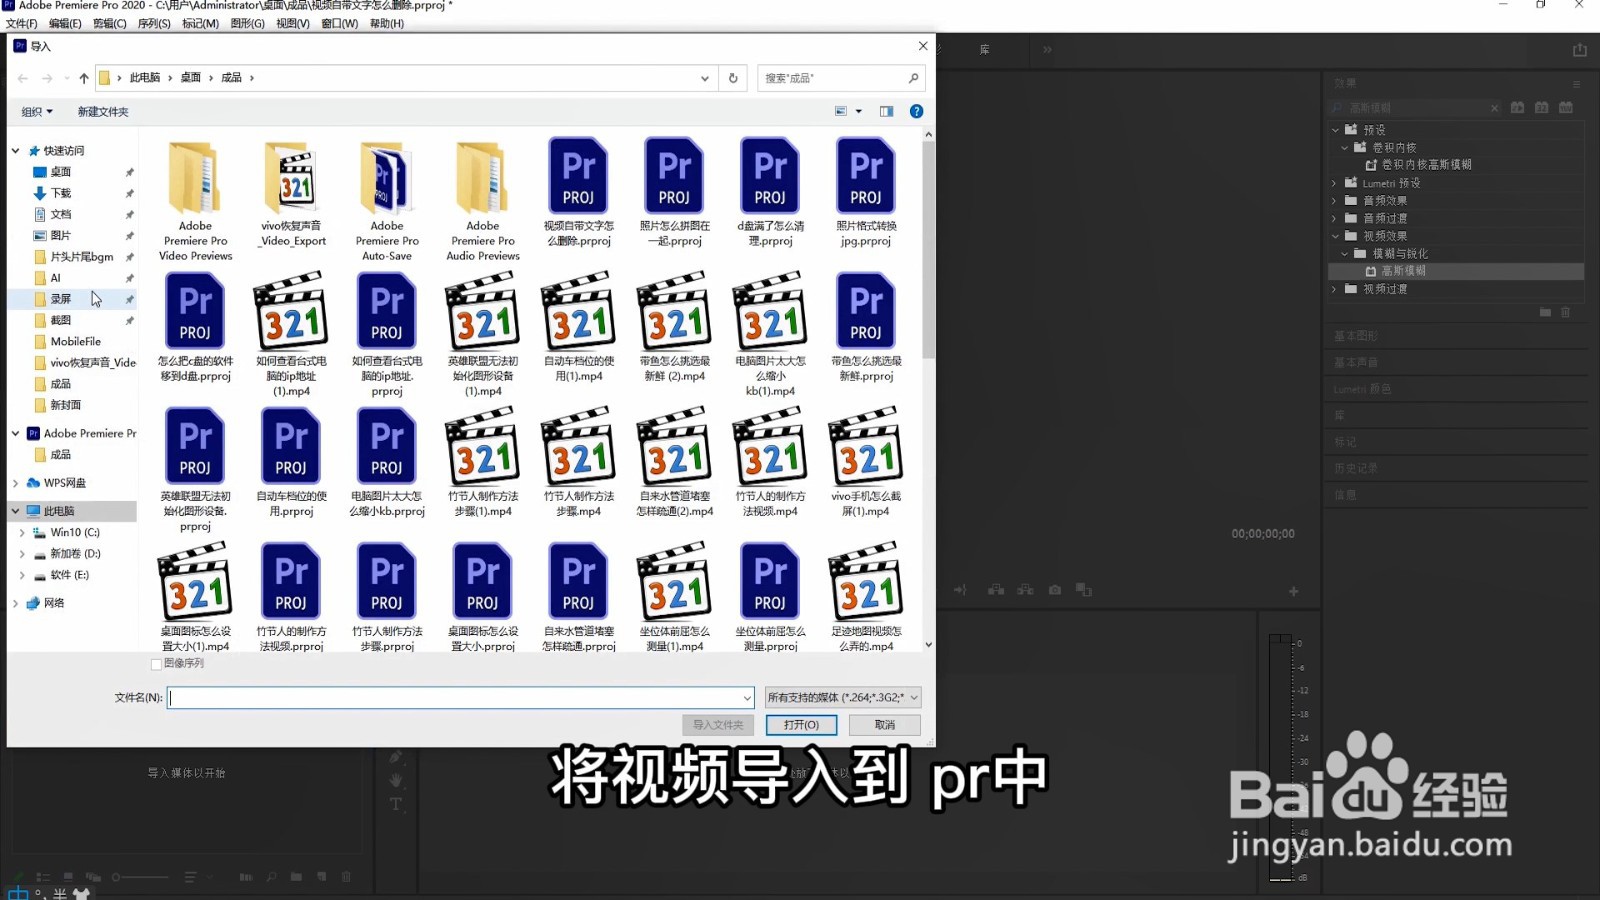Image resolution: width=1600 pixels, height=900 pixels.
Task: Click the blue Help question-mark icon in the import dialog
Action: point(916,111)
